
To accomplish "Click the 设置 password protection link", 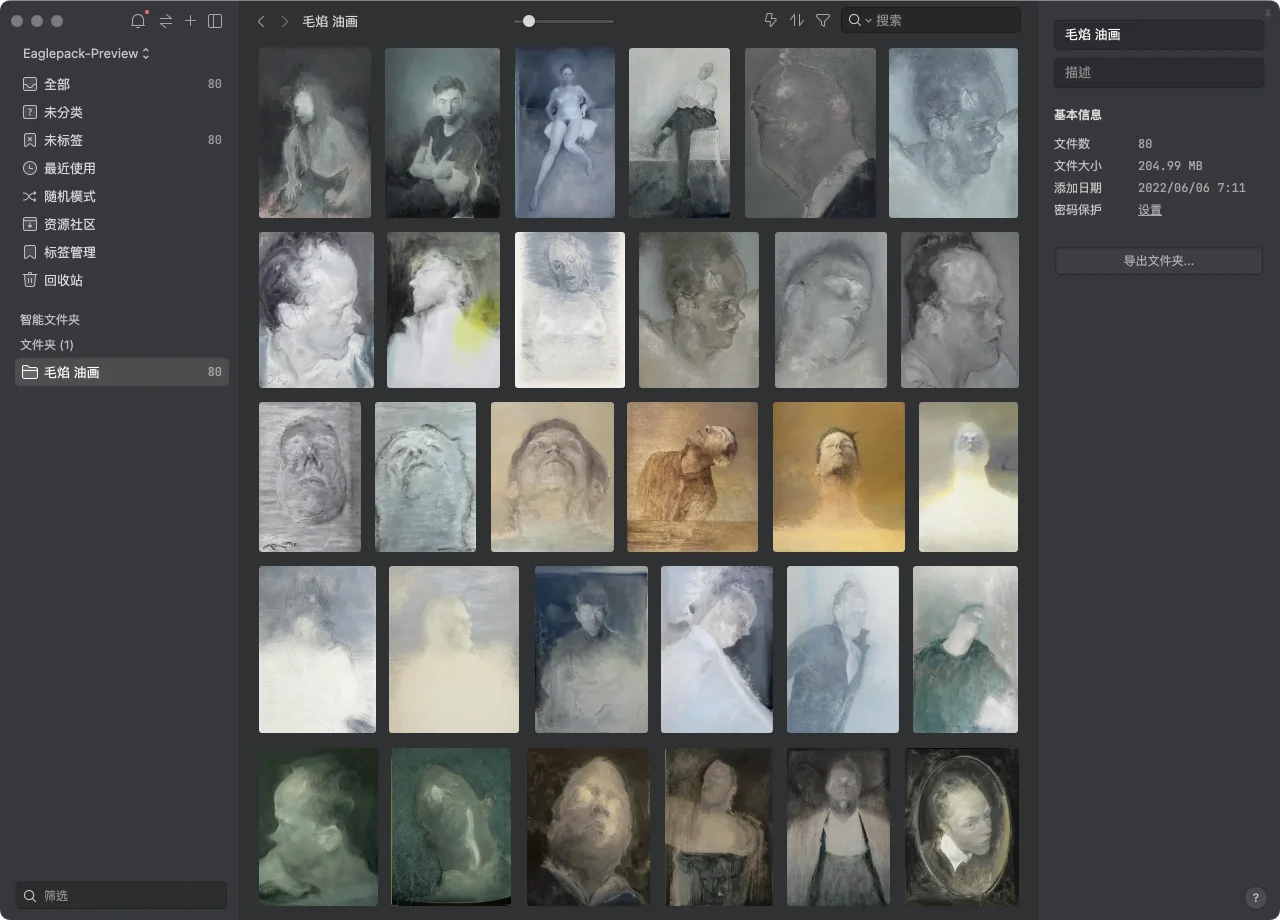I will click(1150, 210).
